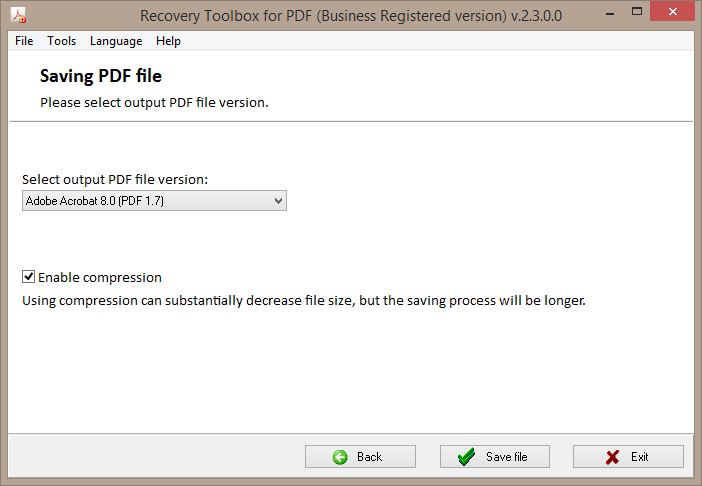Open the Help menu
Image resolution: width=702 pixels, height=486 pixels.
168,41
